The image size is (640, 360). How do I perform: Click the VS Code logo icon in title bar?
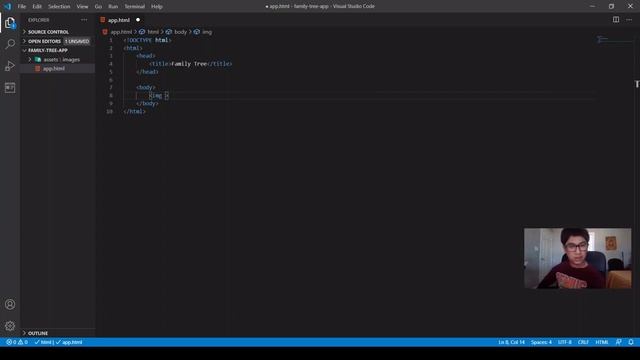coord(7,7)
